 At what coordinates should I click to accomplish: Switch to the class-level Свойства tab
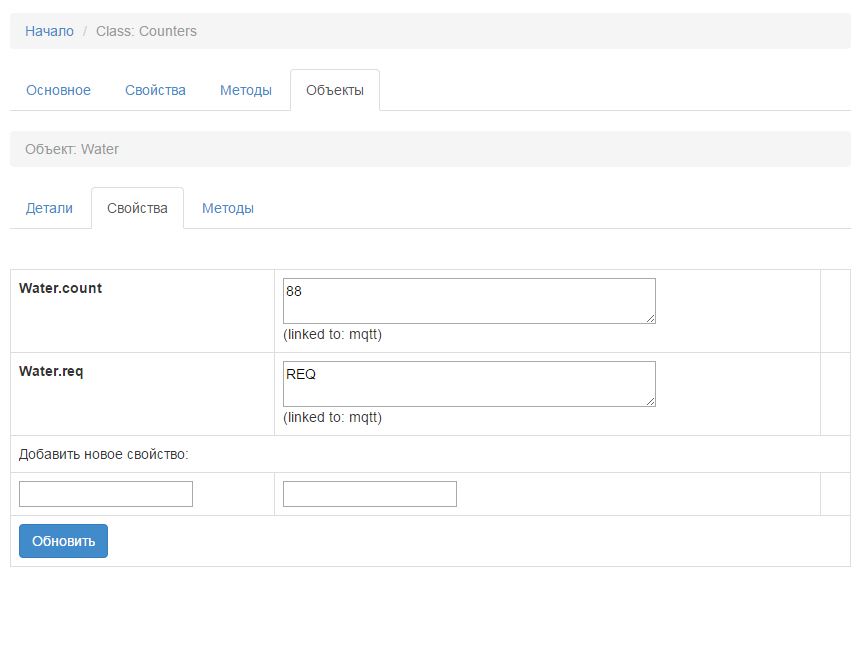coord(155,90)
